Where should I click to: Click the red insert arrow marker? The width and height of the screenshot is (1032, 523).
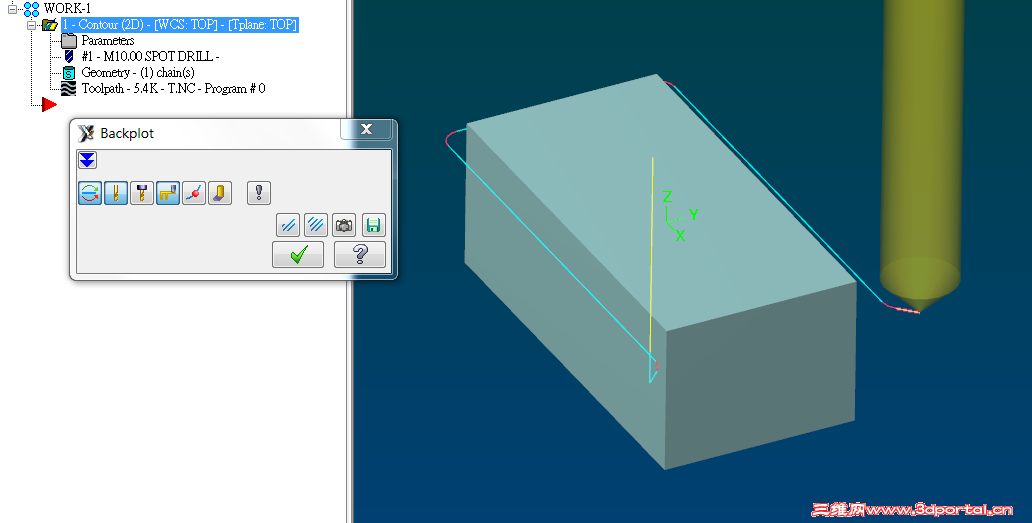coord(49,104)
